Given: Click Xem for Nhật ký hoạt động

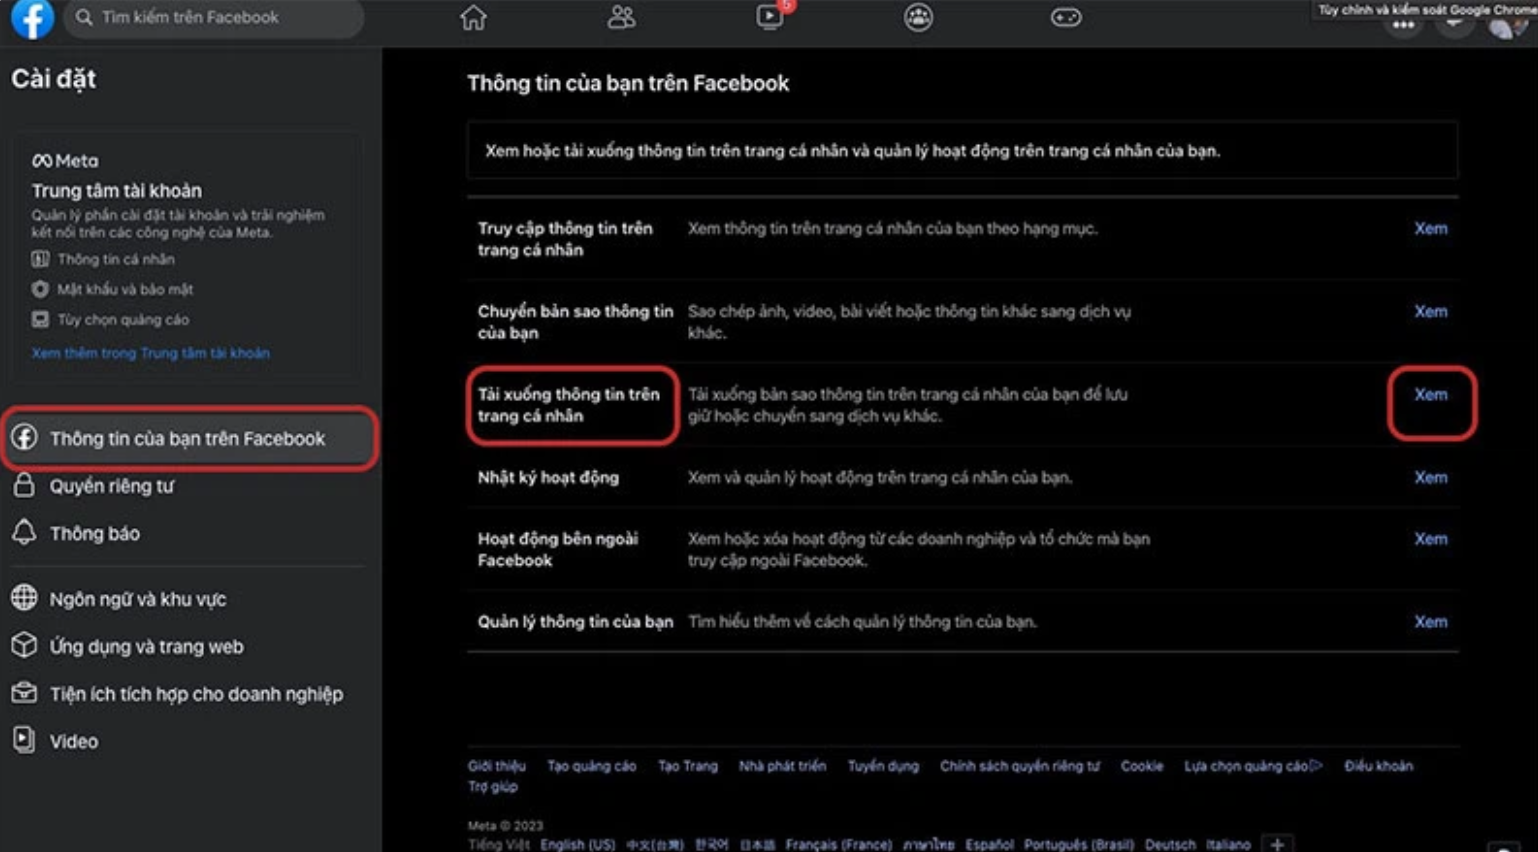Looking at the screenshot, I should (x=1430, y=477).
